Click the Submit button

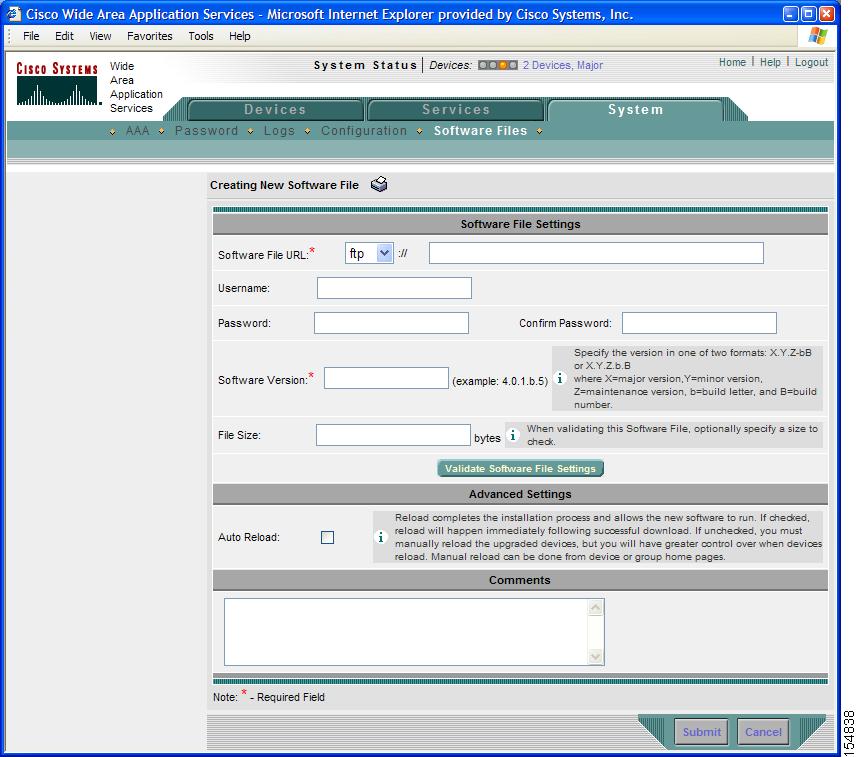click(x=701, y=732)
